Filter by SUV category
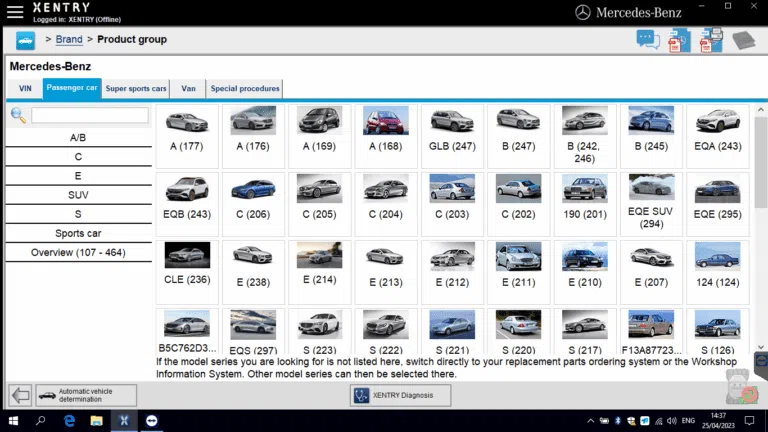The width and height of the screenshot is (768, 432). point(78,195)
